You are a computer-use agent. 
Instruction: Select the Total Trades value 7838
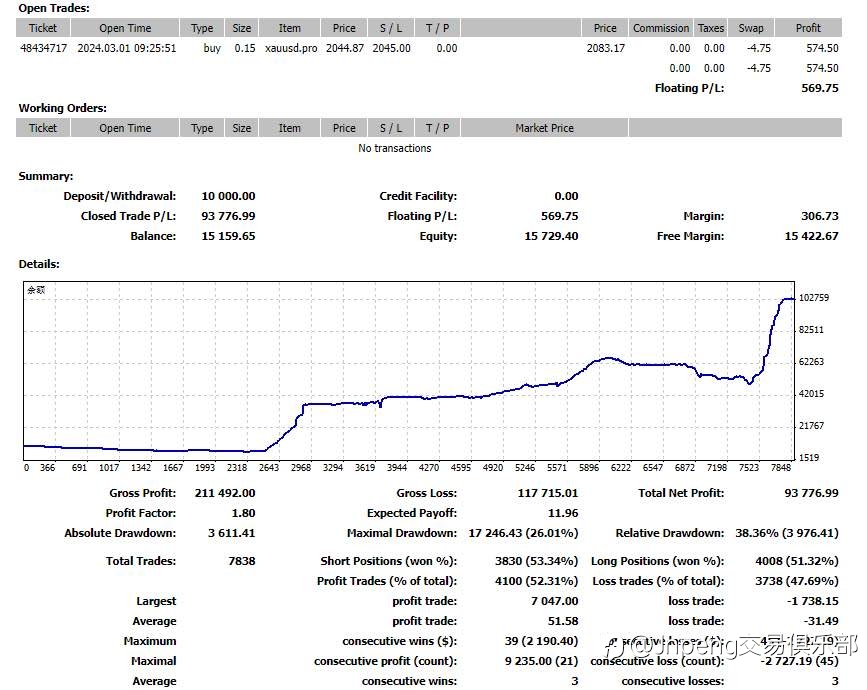(242, 561)
